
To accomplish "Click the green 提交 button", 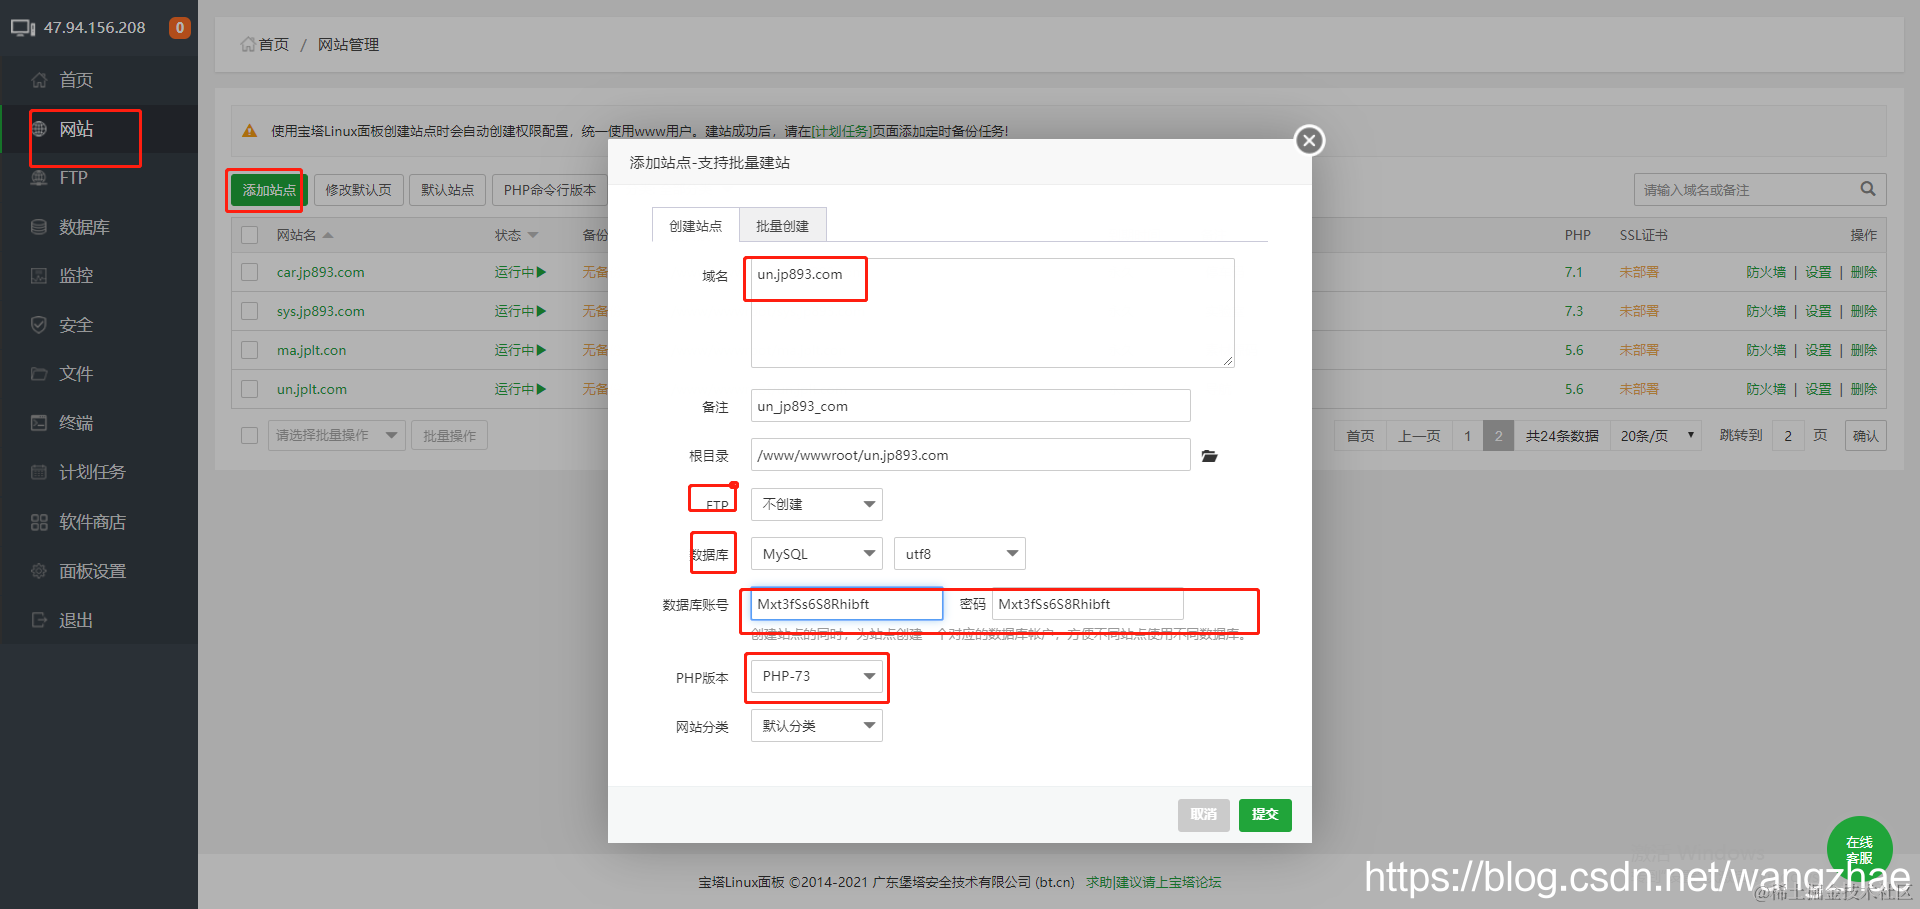I will click(1265, 815).
